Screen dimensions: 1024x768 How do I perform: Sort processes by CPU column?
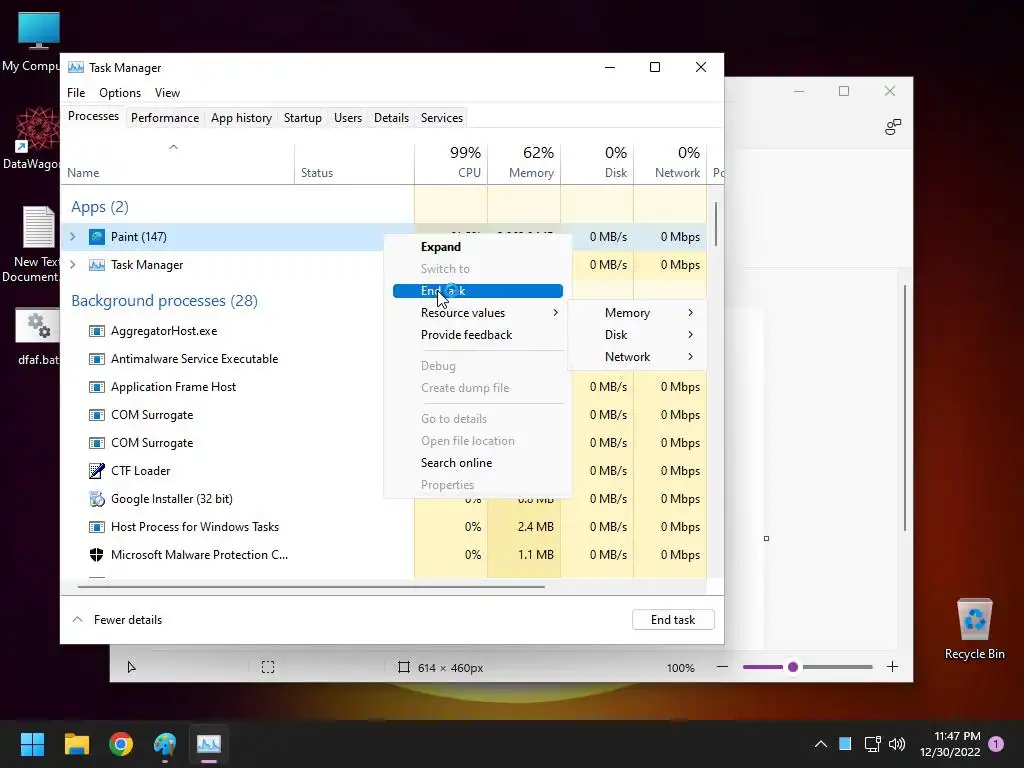tap(451, 163)
